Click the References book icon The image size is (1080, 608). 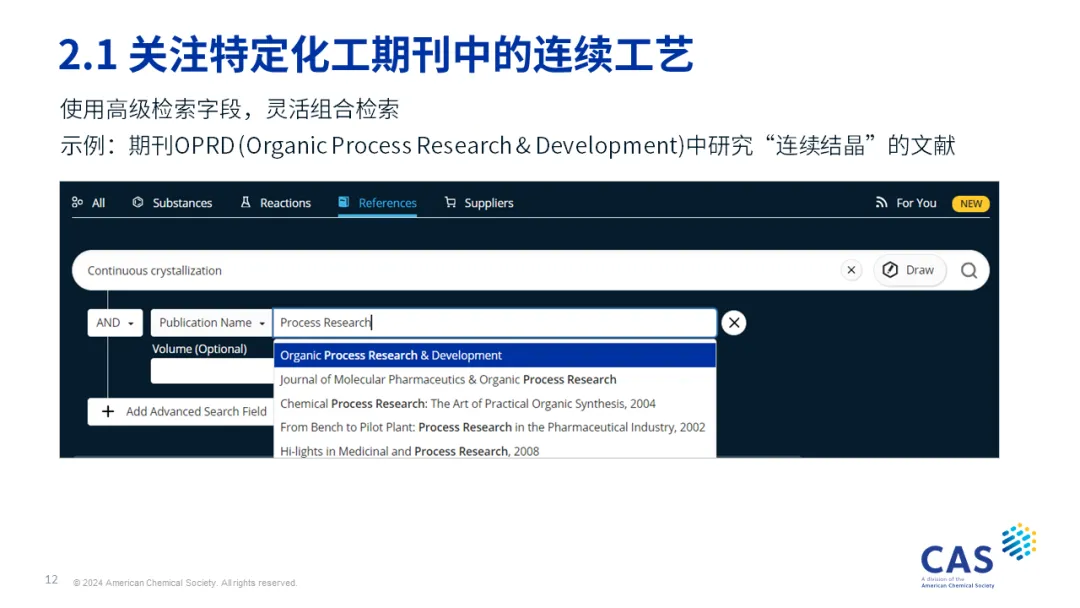[344, 202]
